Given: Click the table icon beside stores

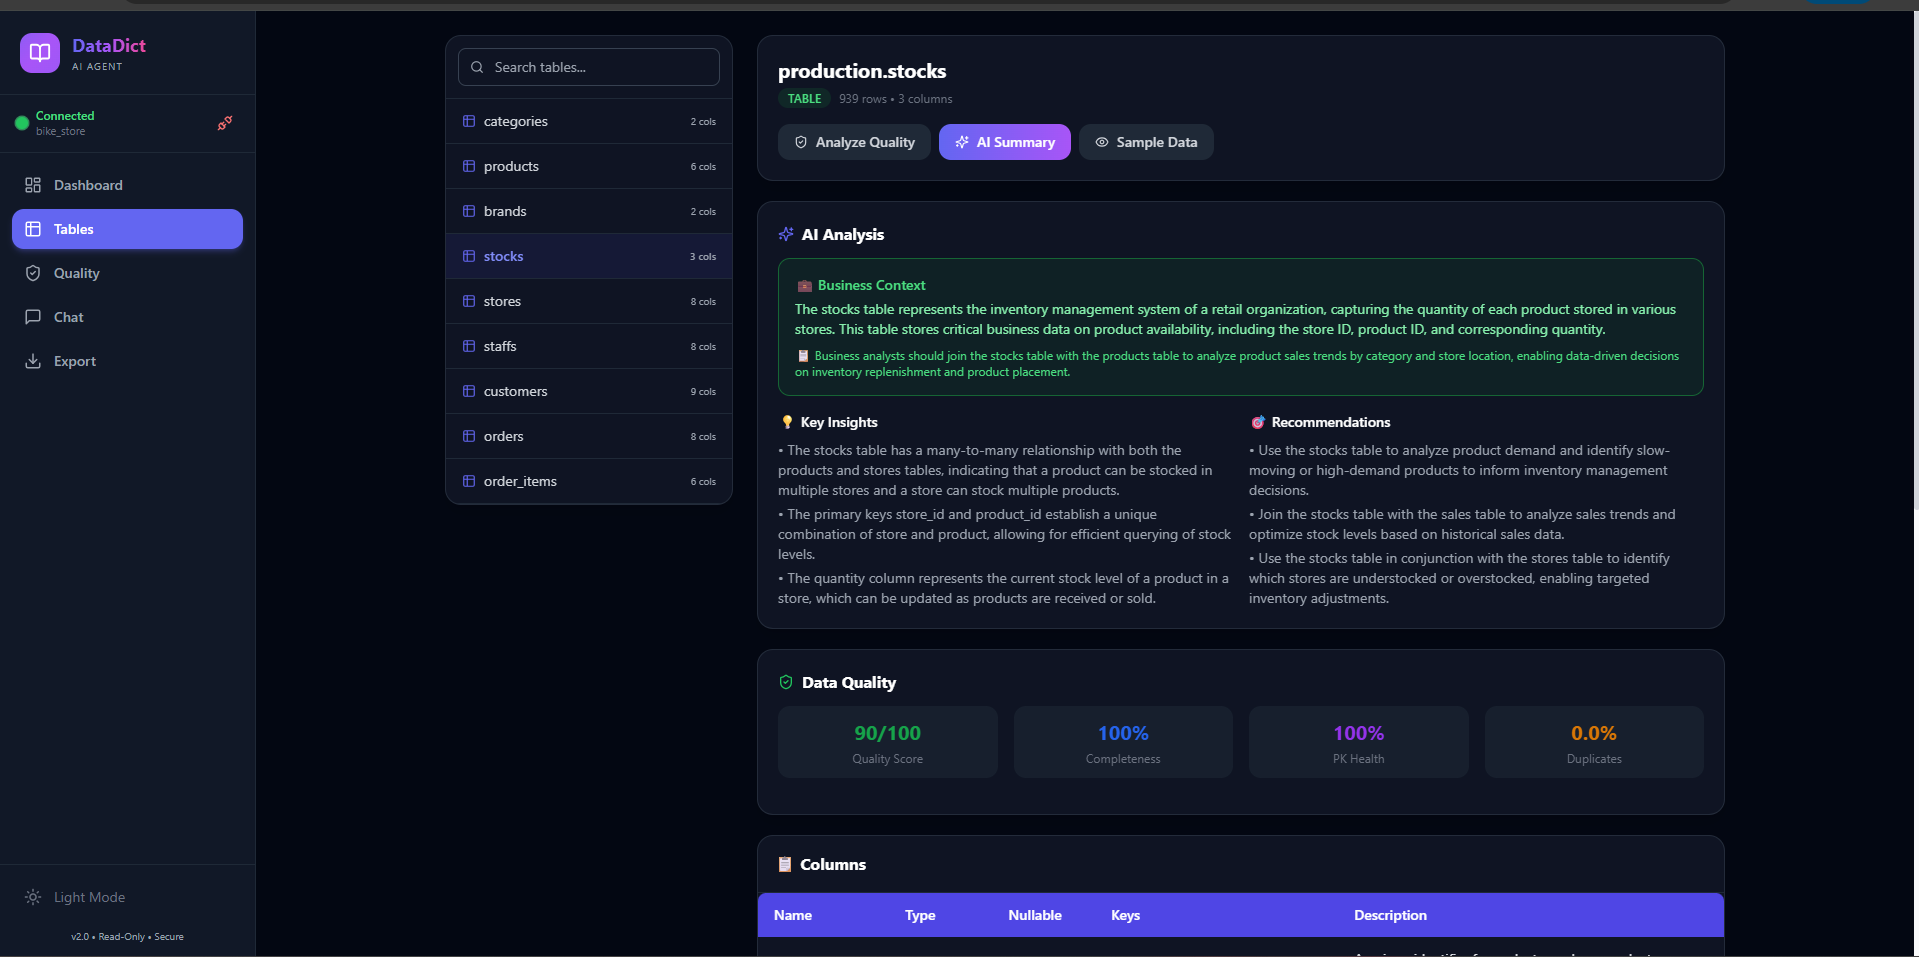Looking at the screenshot, I should (x=469, y=301).
